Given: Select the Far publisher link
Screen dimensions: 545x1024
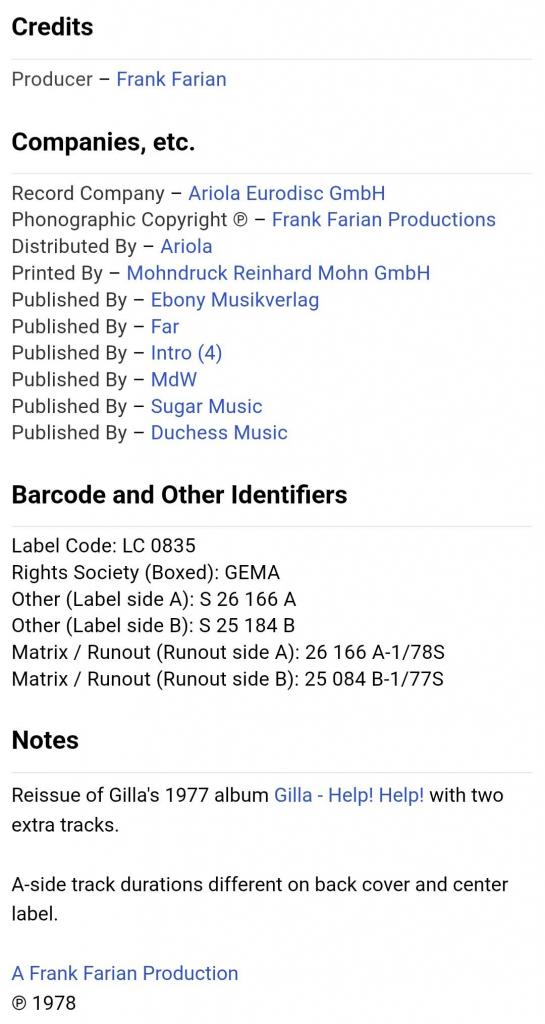Looking at the screenshot, I should [x=164, y=326].
